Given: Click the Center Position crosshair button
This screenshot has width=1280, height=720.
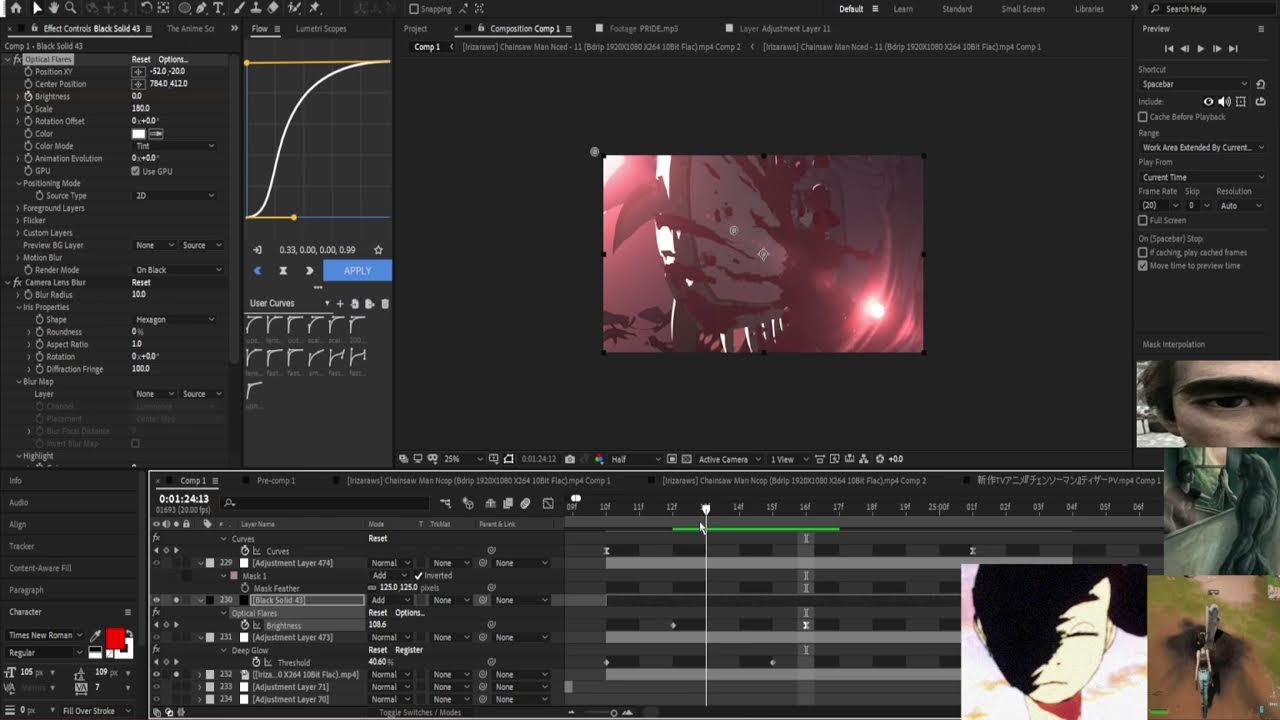Looking at the screenshot, I should pos(138,84).
